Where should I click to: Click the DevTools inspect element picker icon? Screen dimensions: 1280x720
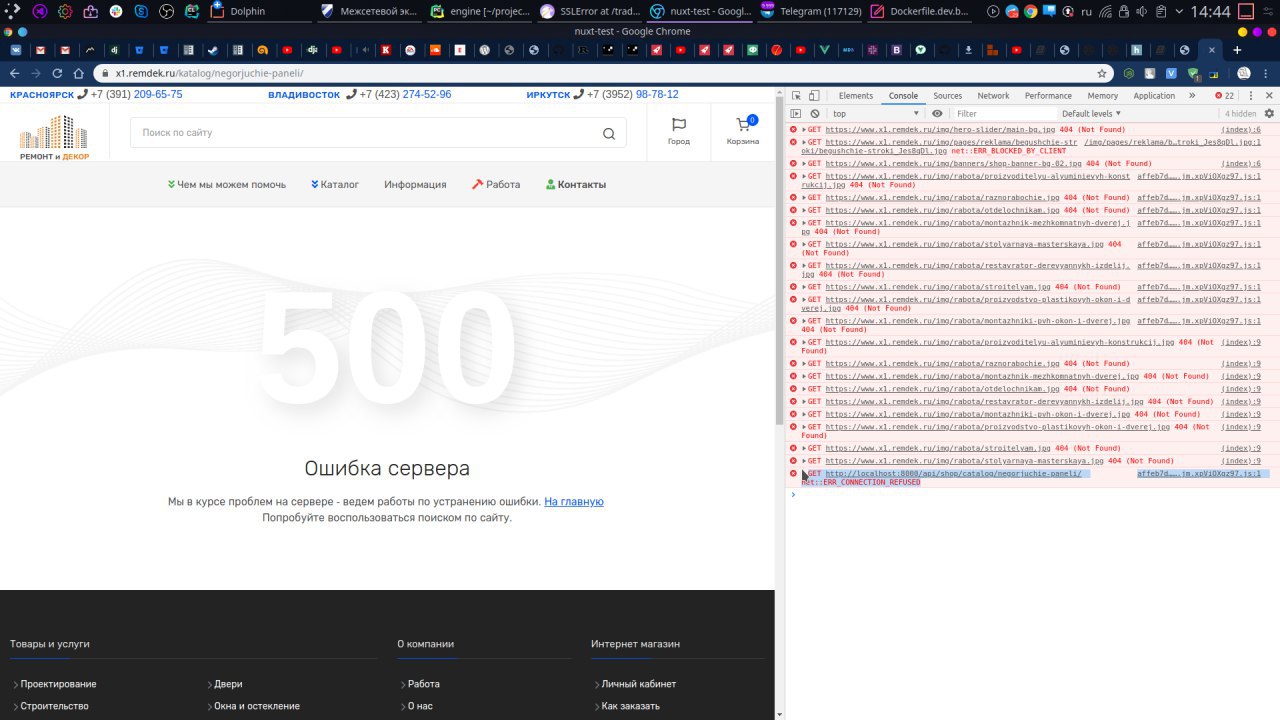click(796, 96)
